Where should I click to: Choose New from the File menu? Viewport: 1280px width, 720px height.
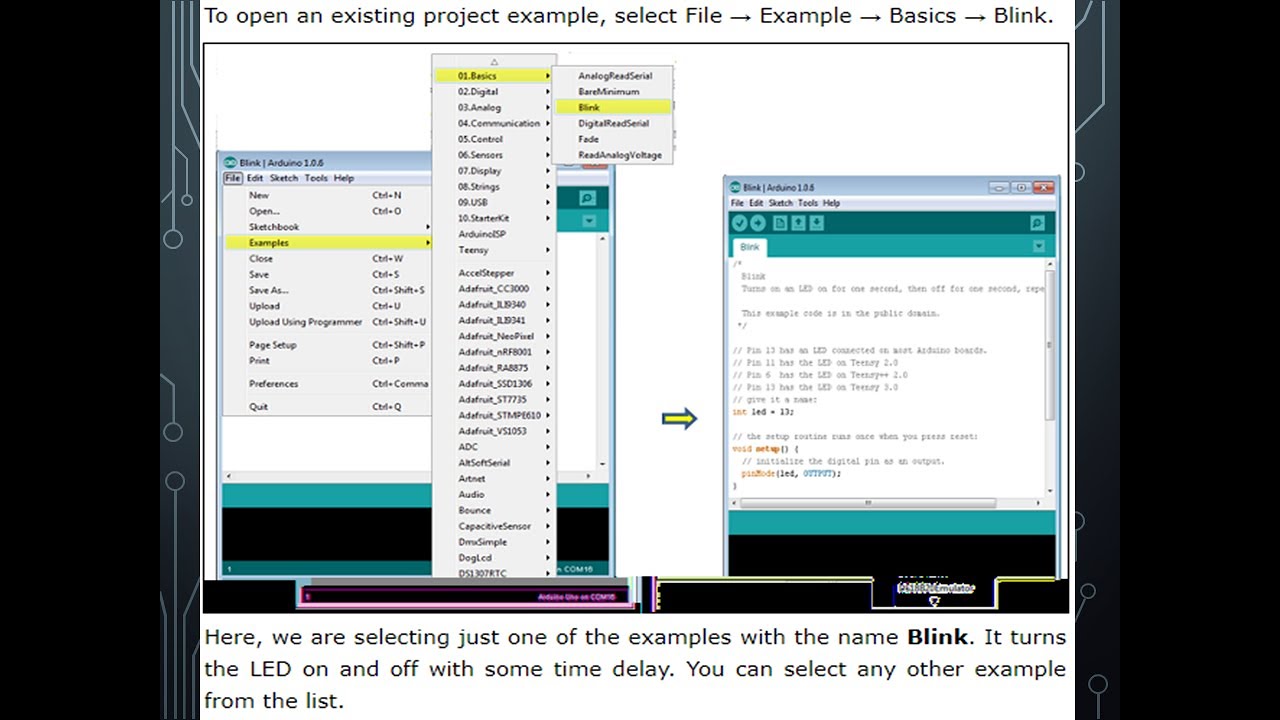pyautogui.click(x=327, y=195)
